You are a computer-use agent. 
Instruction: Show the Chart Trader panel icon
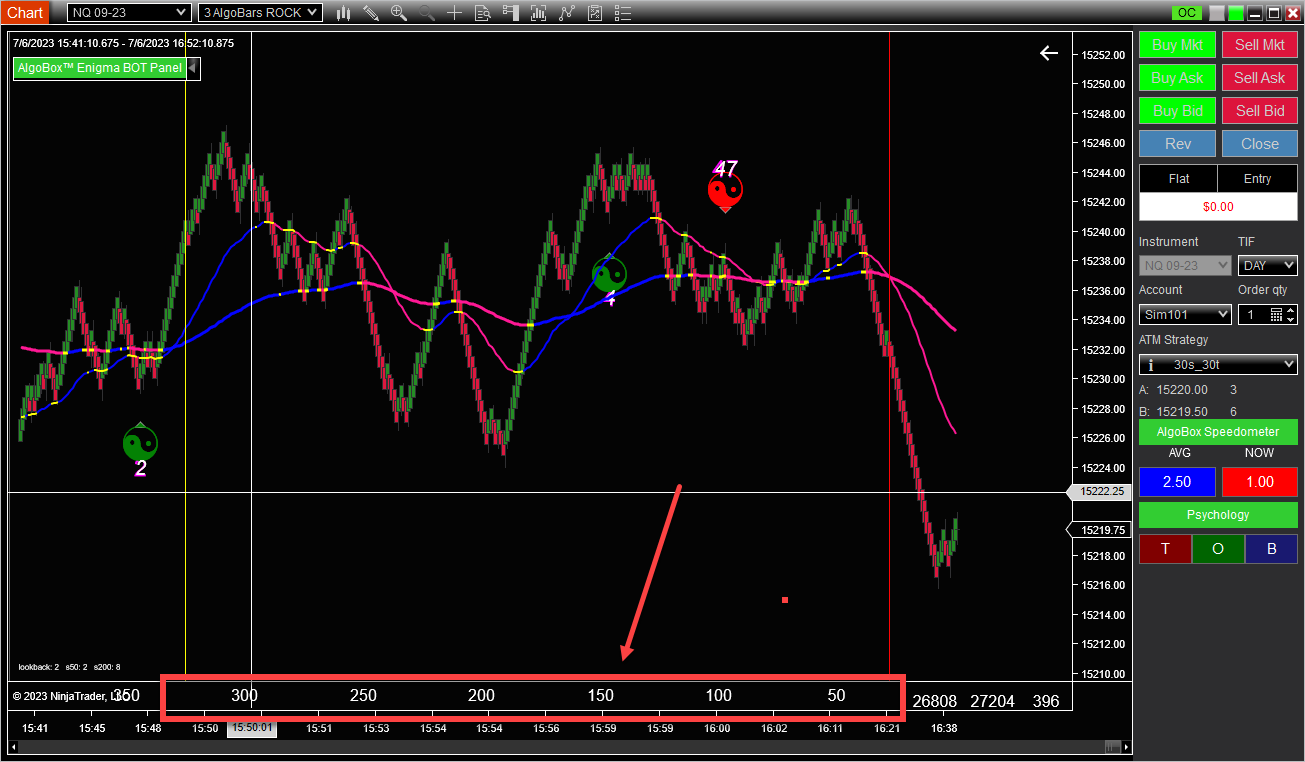511,13
